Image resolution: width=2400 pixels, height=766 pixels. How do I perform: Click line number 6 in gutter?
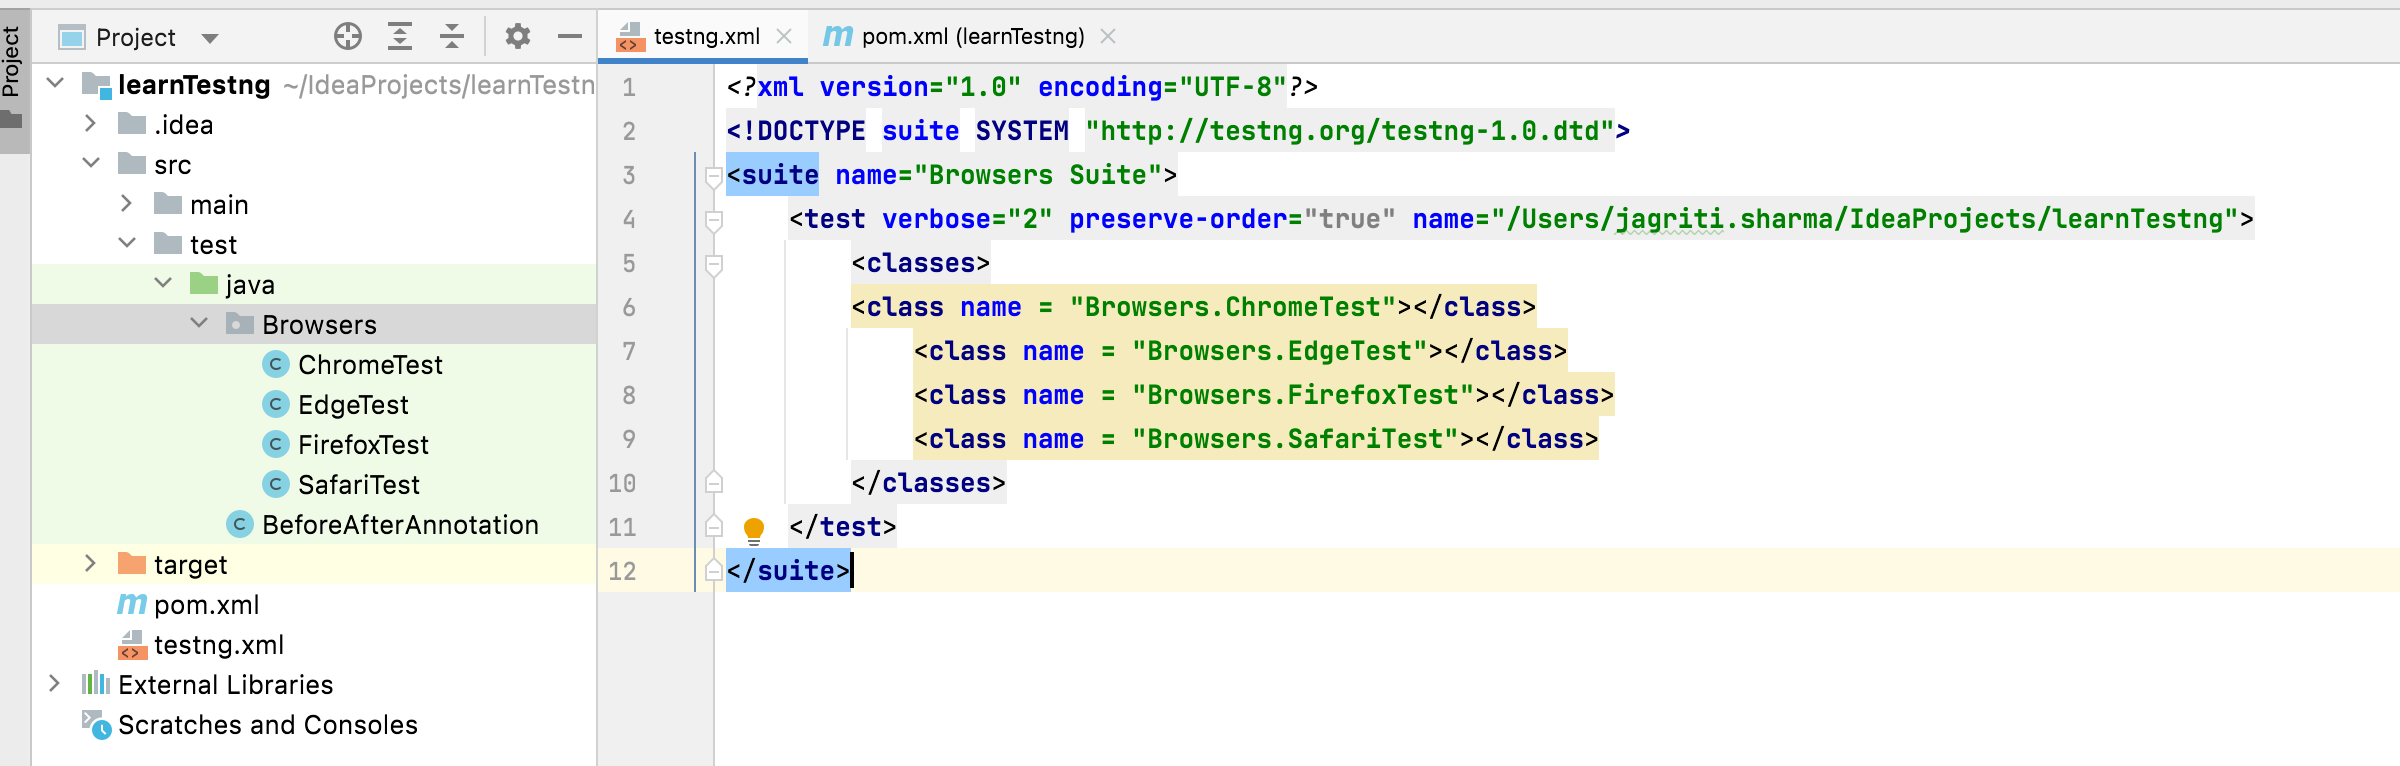(629, 308)
